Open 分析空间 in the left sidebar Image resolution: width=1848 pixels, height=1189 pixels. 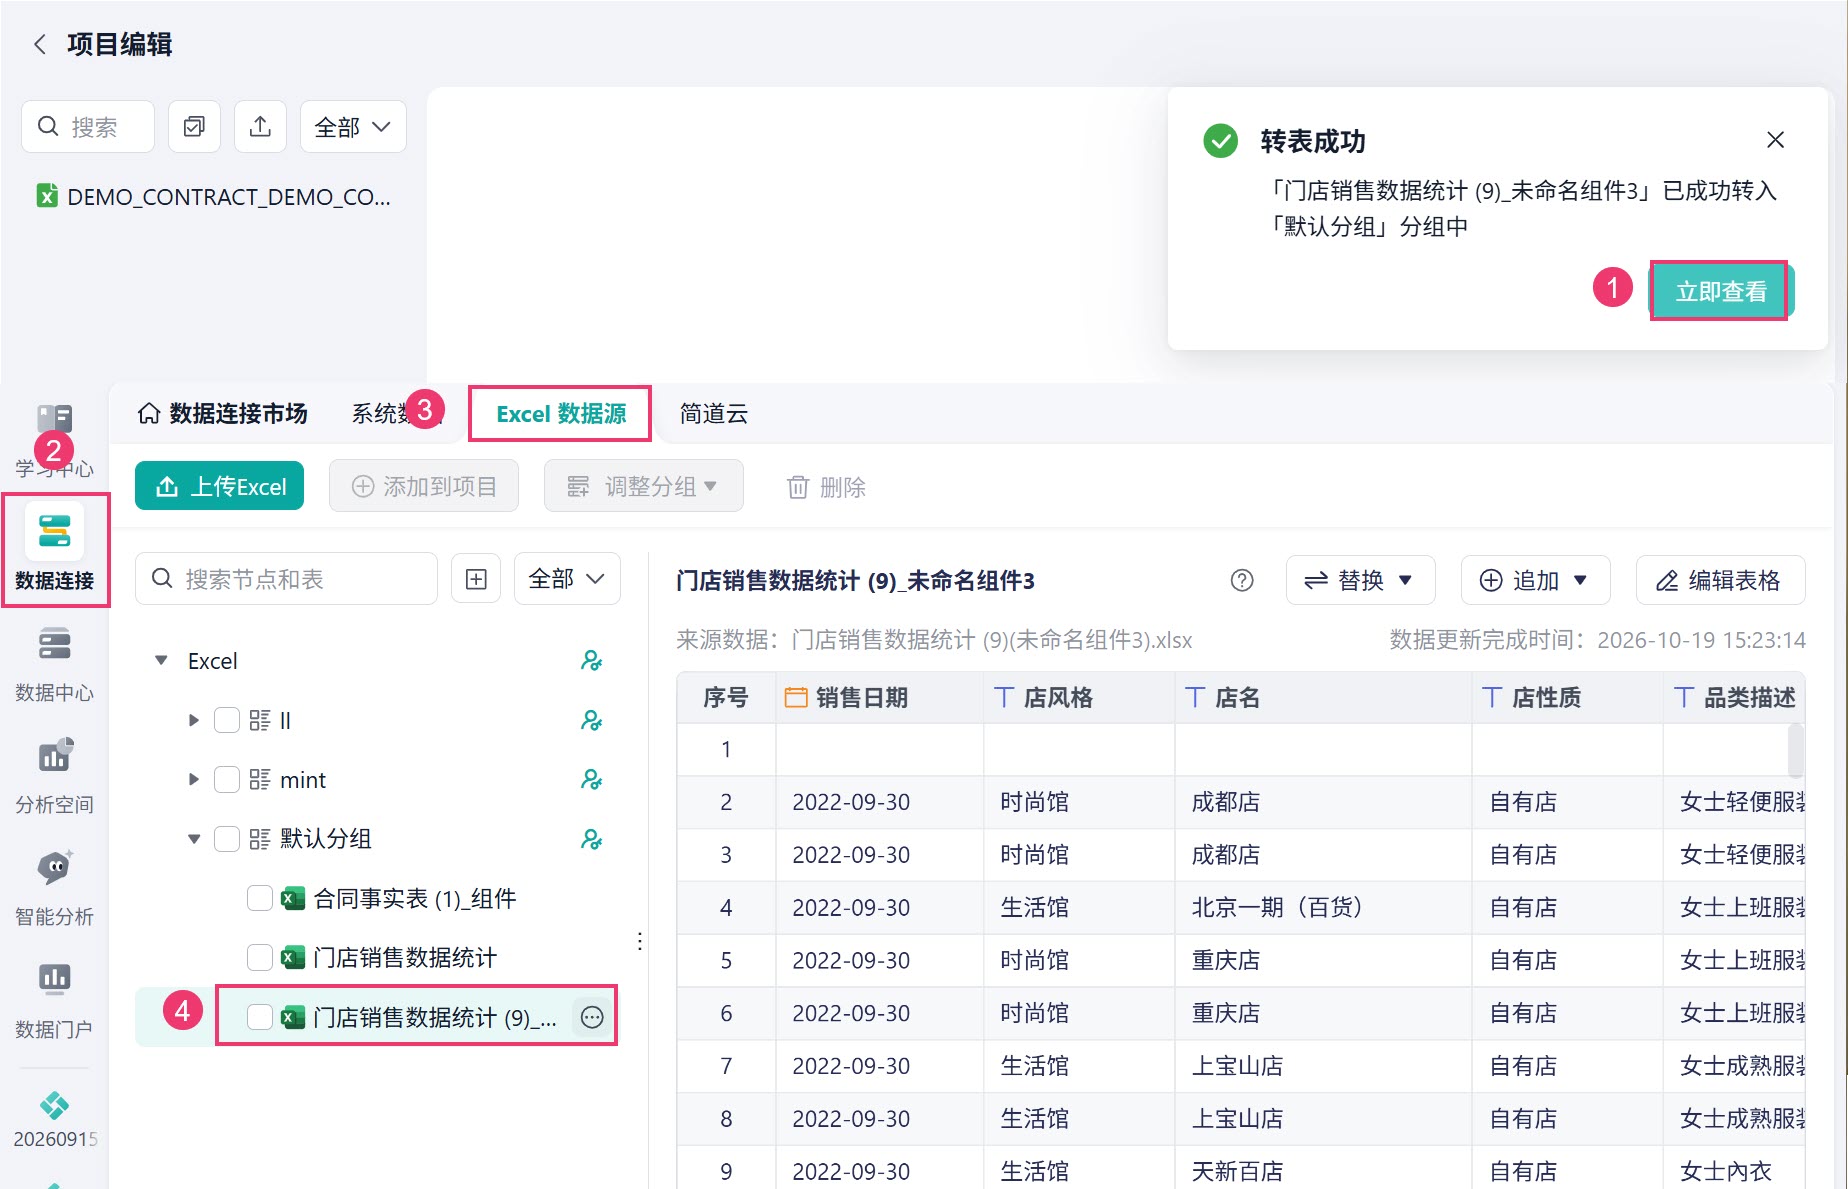55,777
